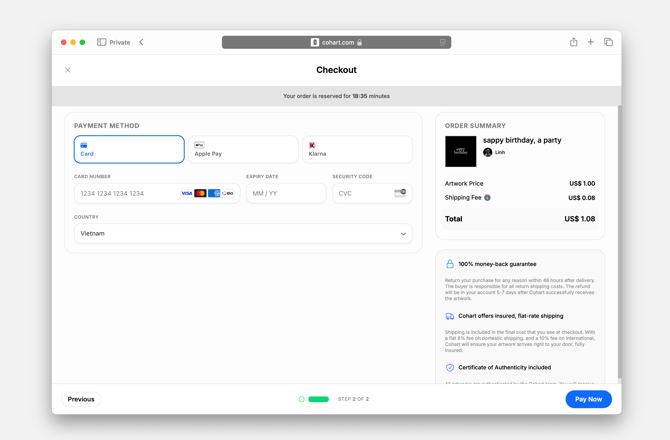Close the checkout page with X icon
This screenshot has width=670, height=440.
point(68,70)
